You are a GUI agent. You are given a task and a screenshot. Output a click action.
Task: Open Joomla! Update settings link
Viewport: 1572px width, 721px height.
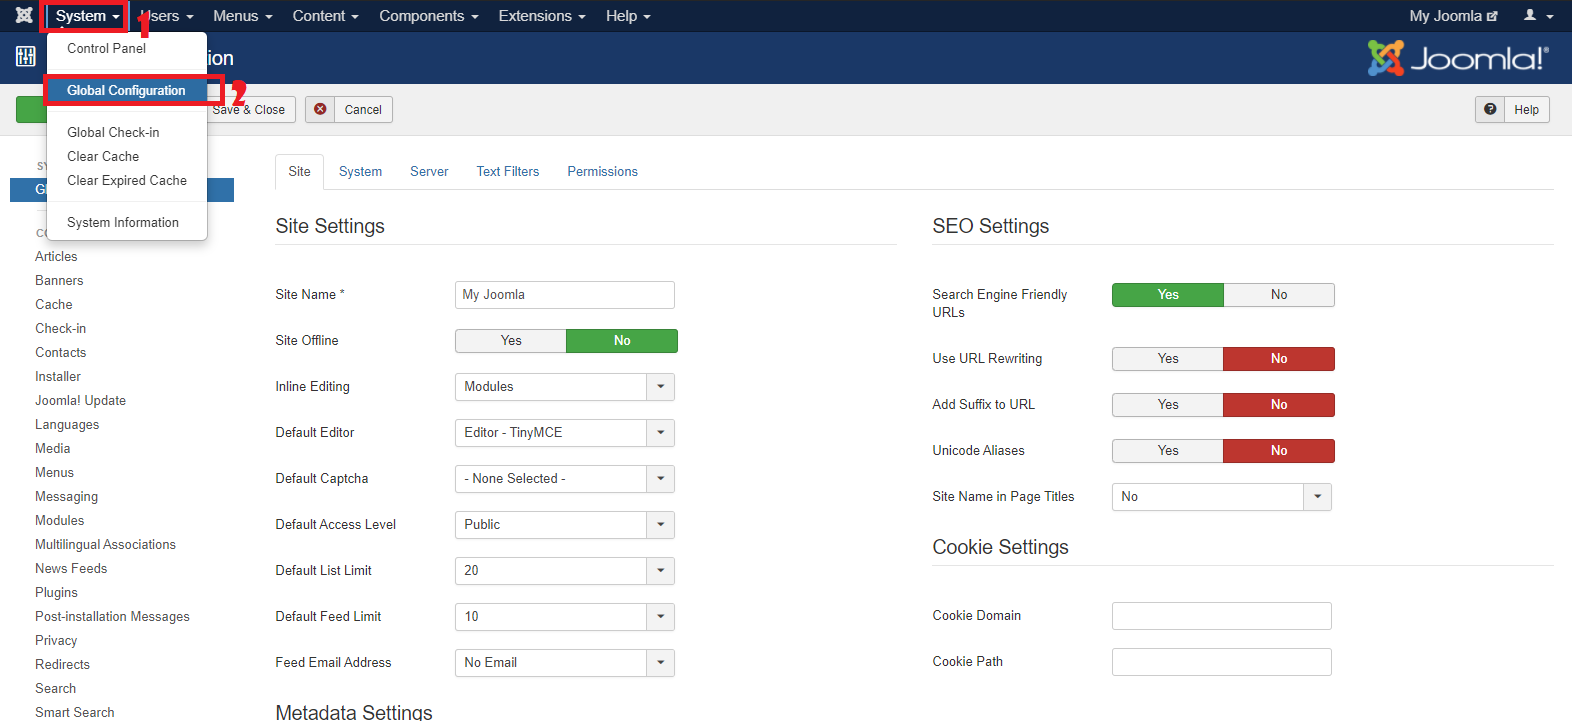pos(80,401)
